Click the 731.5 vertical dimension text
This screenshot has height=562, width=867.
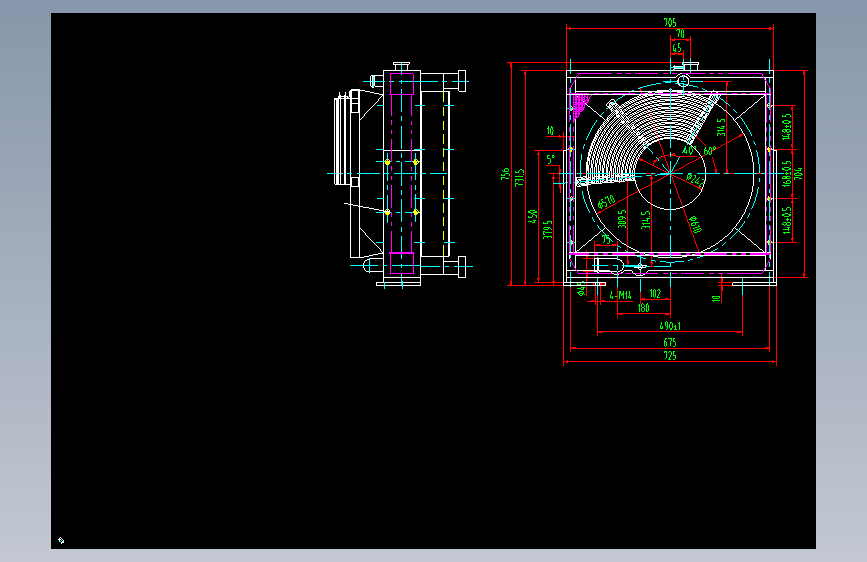(519, 177)
